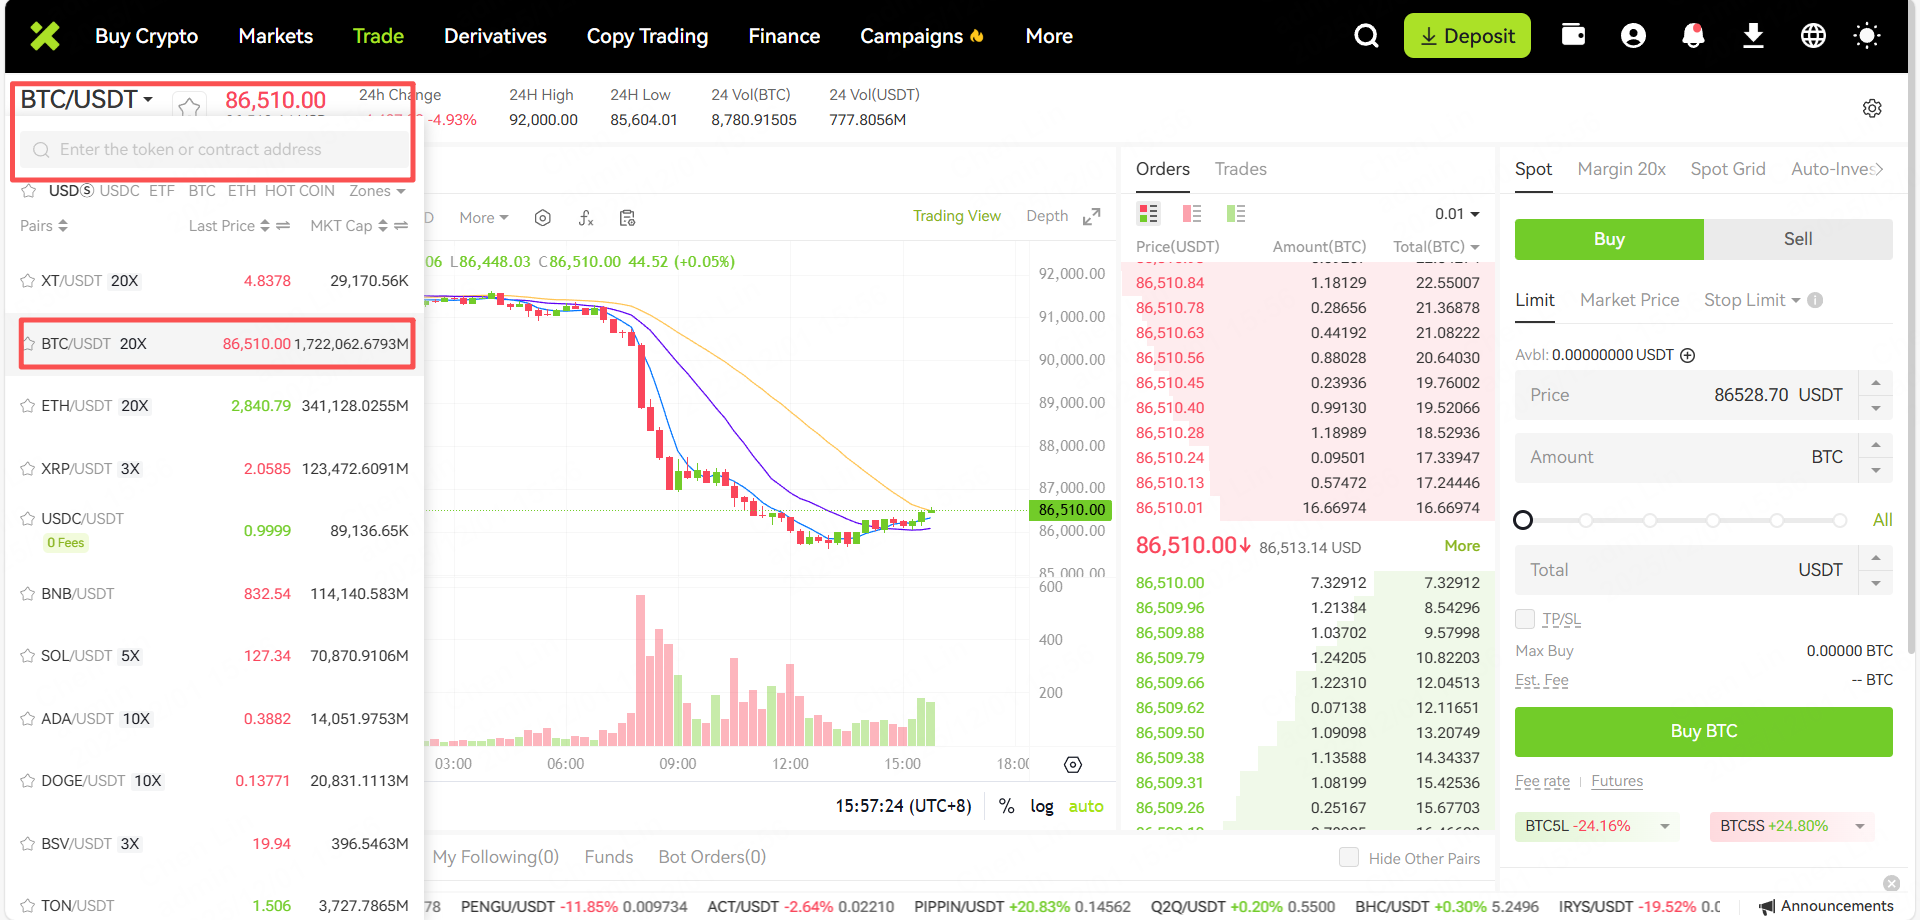Screen dimensions: 1920x920
Task: Enable the TP/SL checkbox
Action: [1525, 619]
